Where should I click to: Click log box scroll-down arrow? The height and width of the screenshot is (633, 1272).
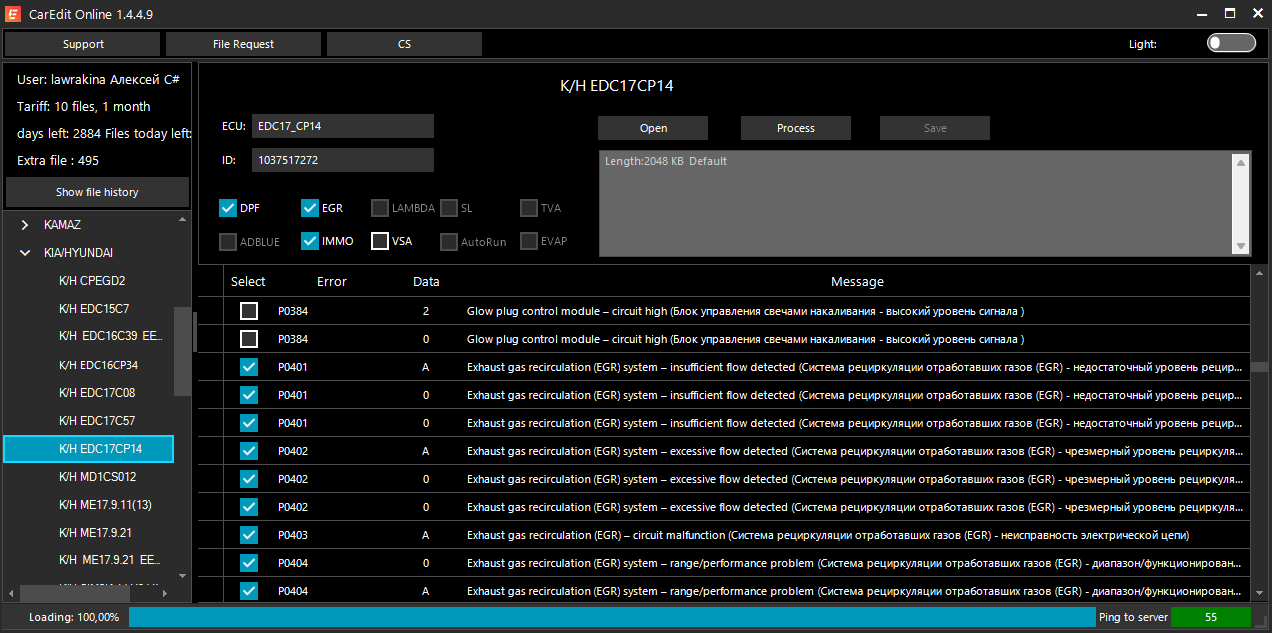tap(1241, 246)
